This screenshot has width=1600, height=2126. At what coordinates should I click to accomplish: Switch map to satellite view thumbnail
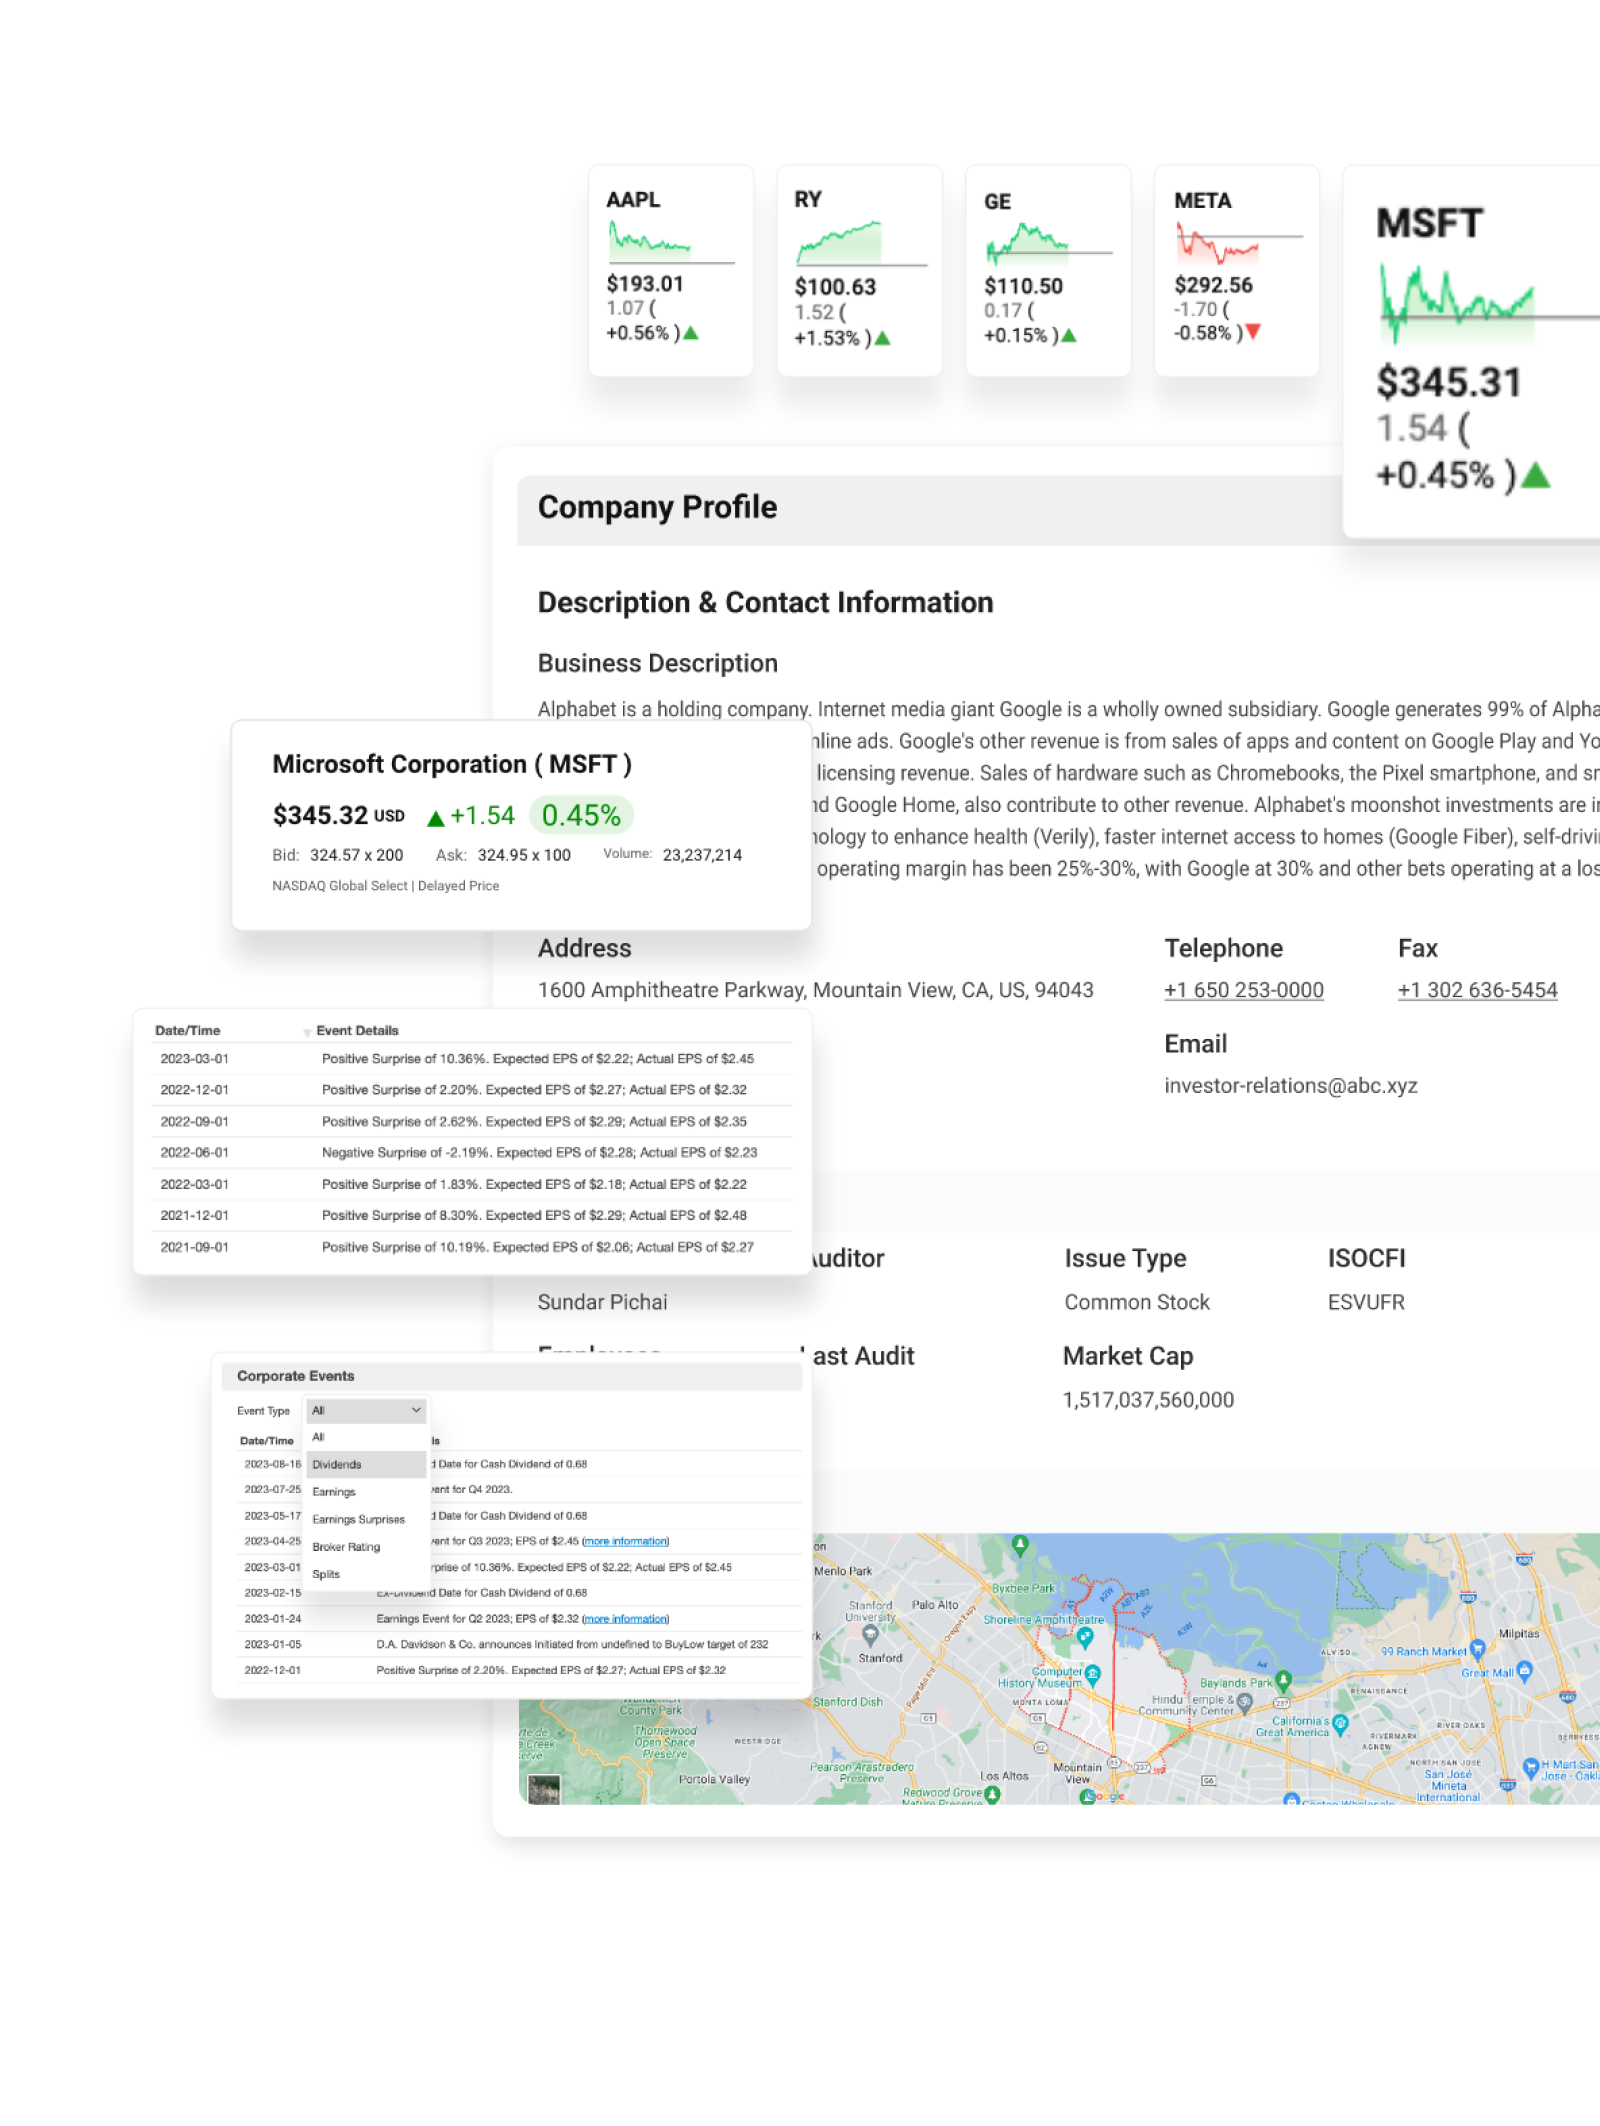point(544,1789)
